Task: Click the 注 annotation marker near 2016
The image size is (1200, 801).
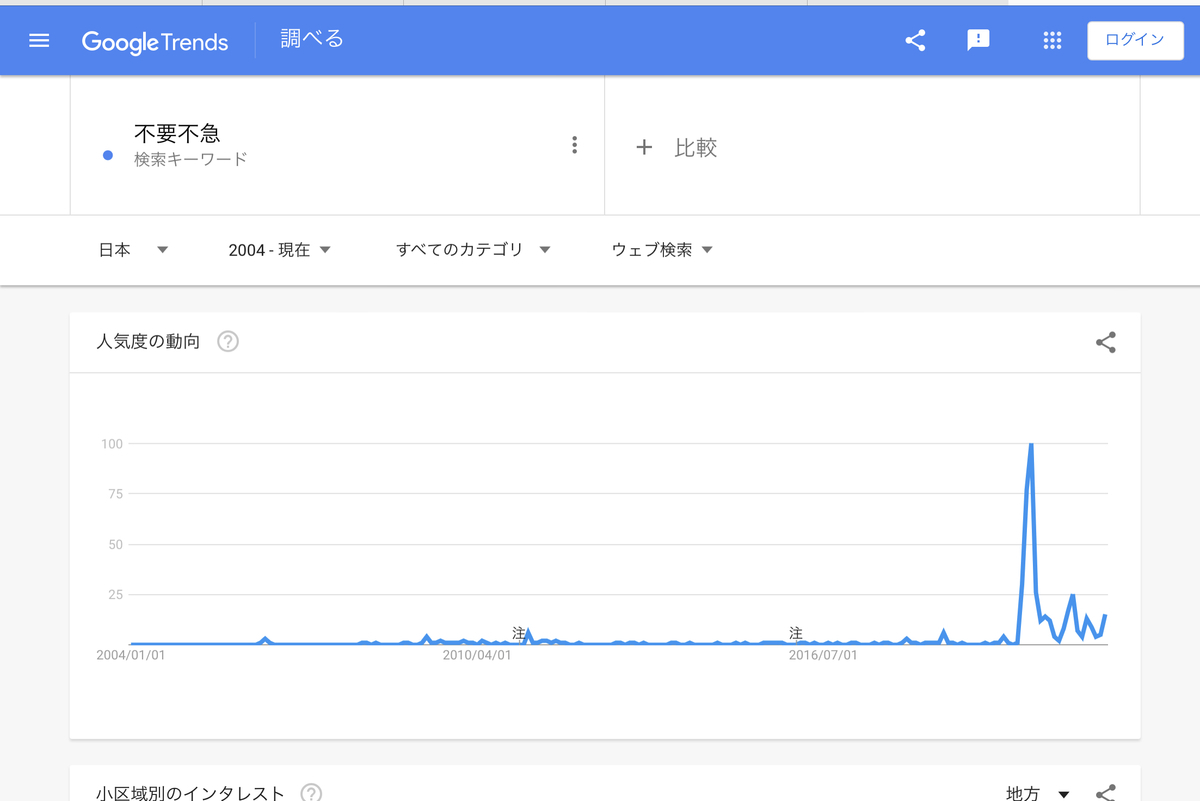Action: coord(795,633)
